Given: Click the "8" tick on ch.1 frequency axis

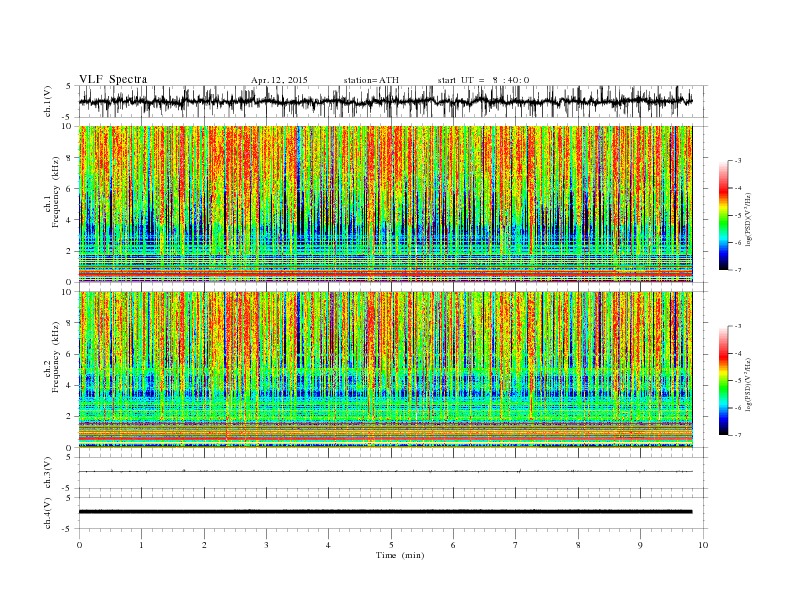Looking at the screenshot, I should tap(69, 158).
